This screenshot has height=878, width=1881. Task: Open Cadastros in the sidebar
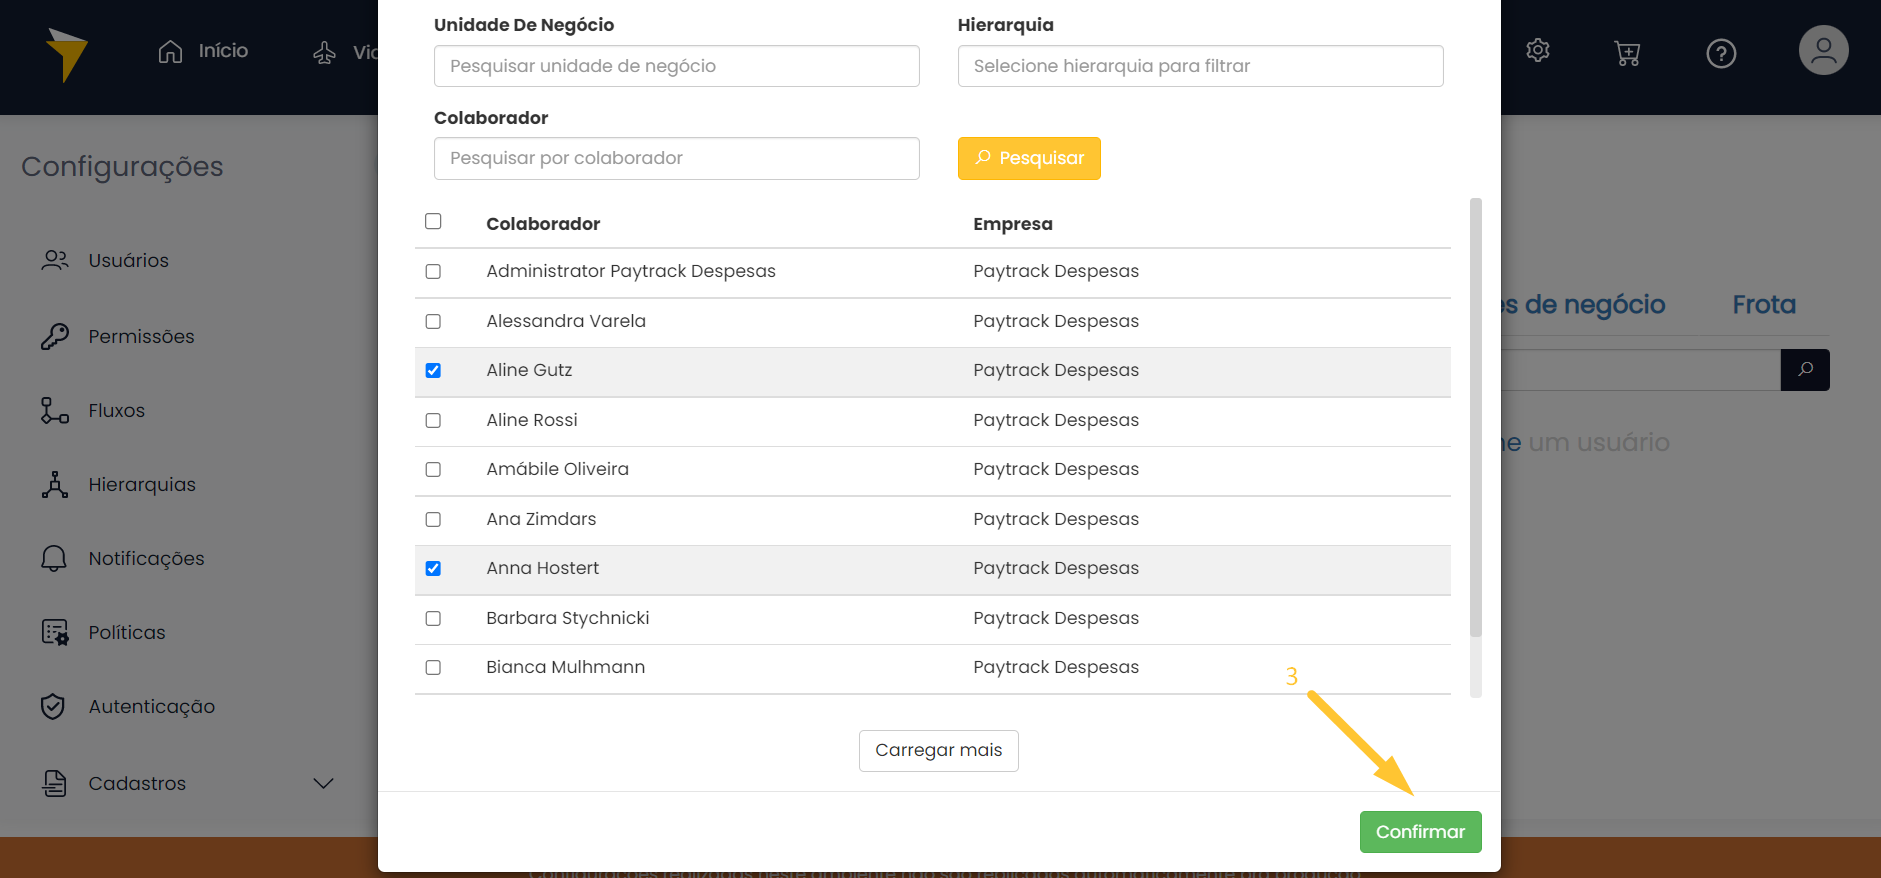[x=137, y=783]
